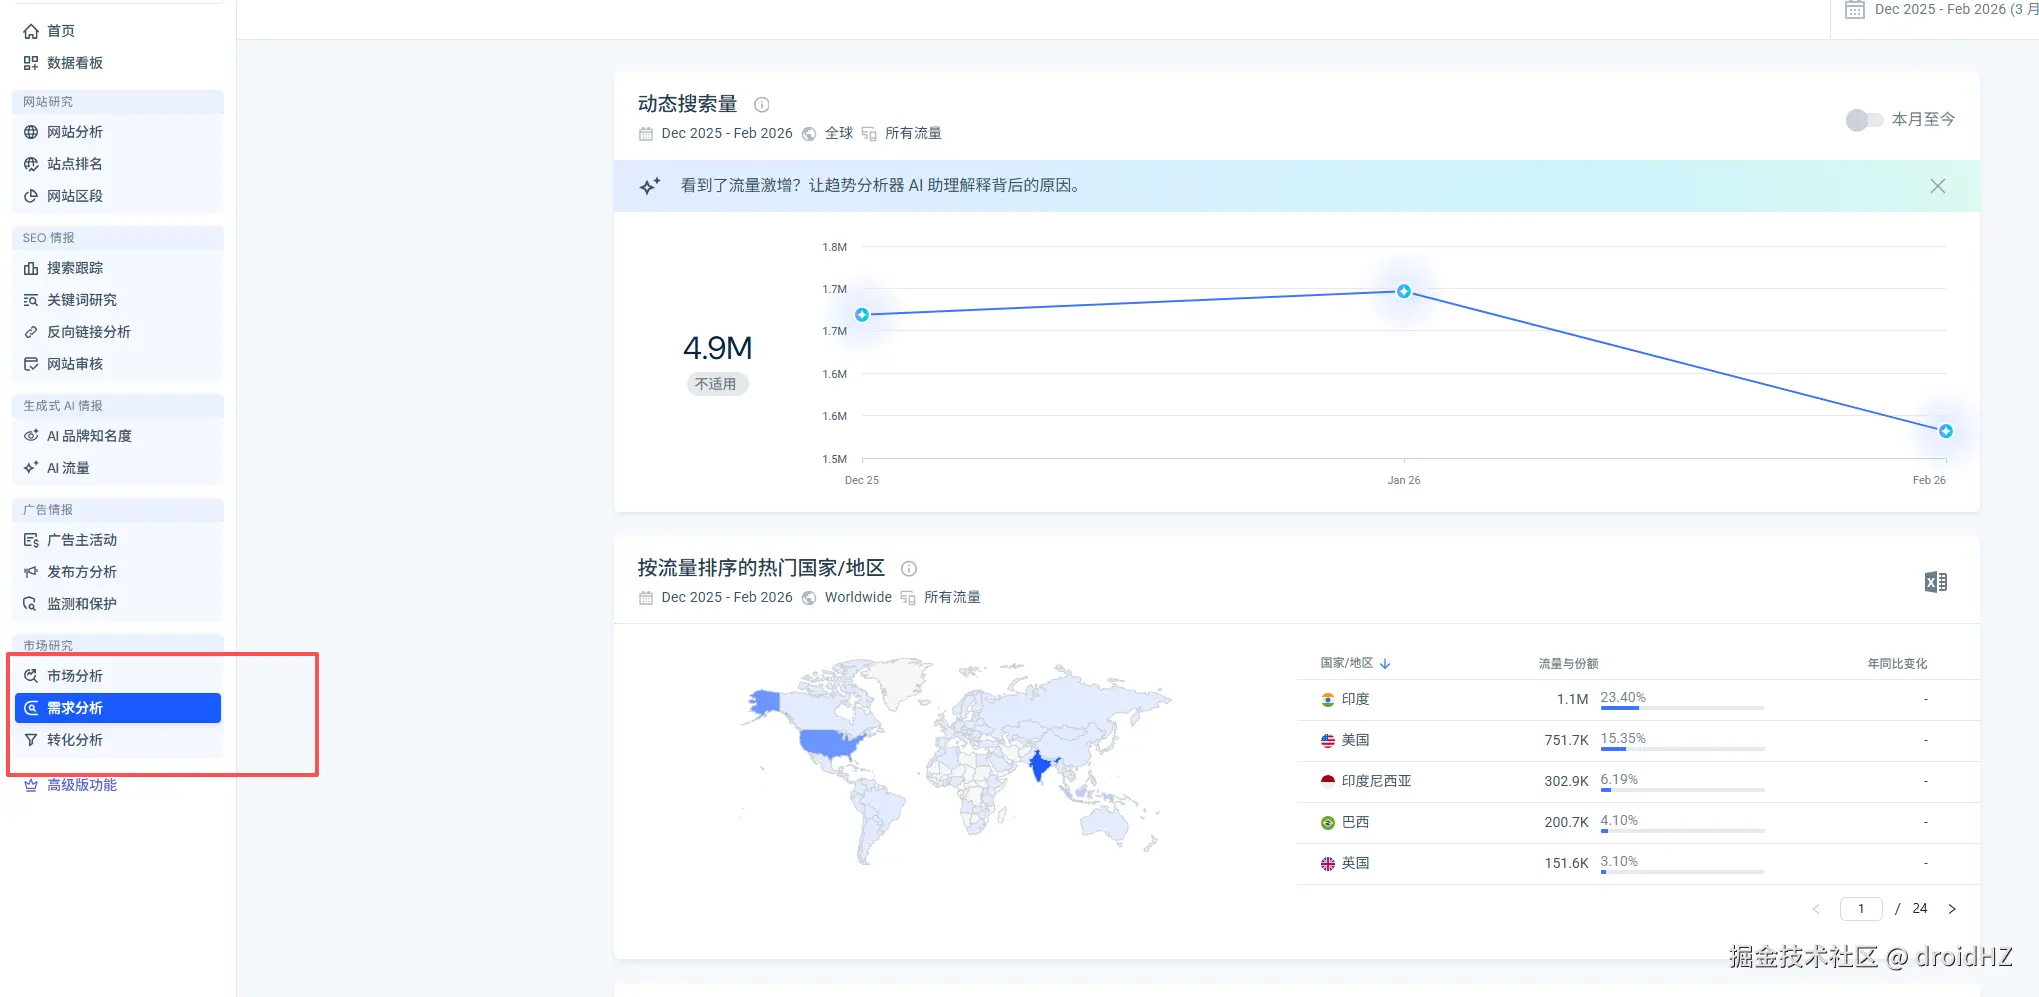Screen dimensions: 2039x997
Task: Click the 印度 country row name
Action: [1355, 699]
